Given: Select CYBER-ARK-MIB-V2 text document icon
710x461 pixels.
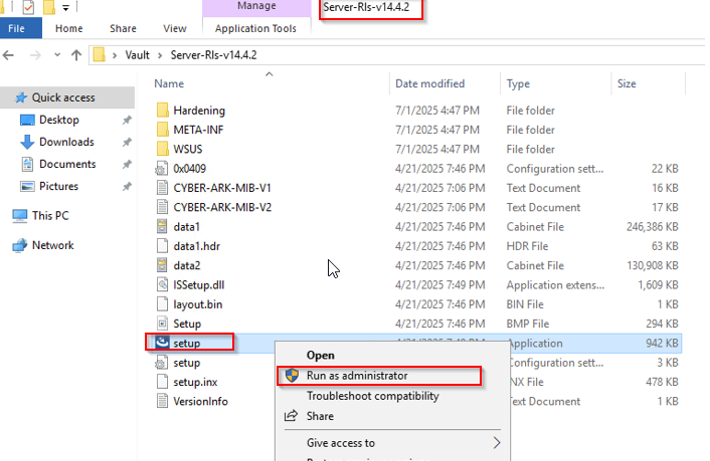Looking at the screenshot, I should (x=162, y=207).
